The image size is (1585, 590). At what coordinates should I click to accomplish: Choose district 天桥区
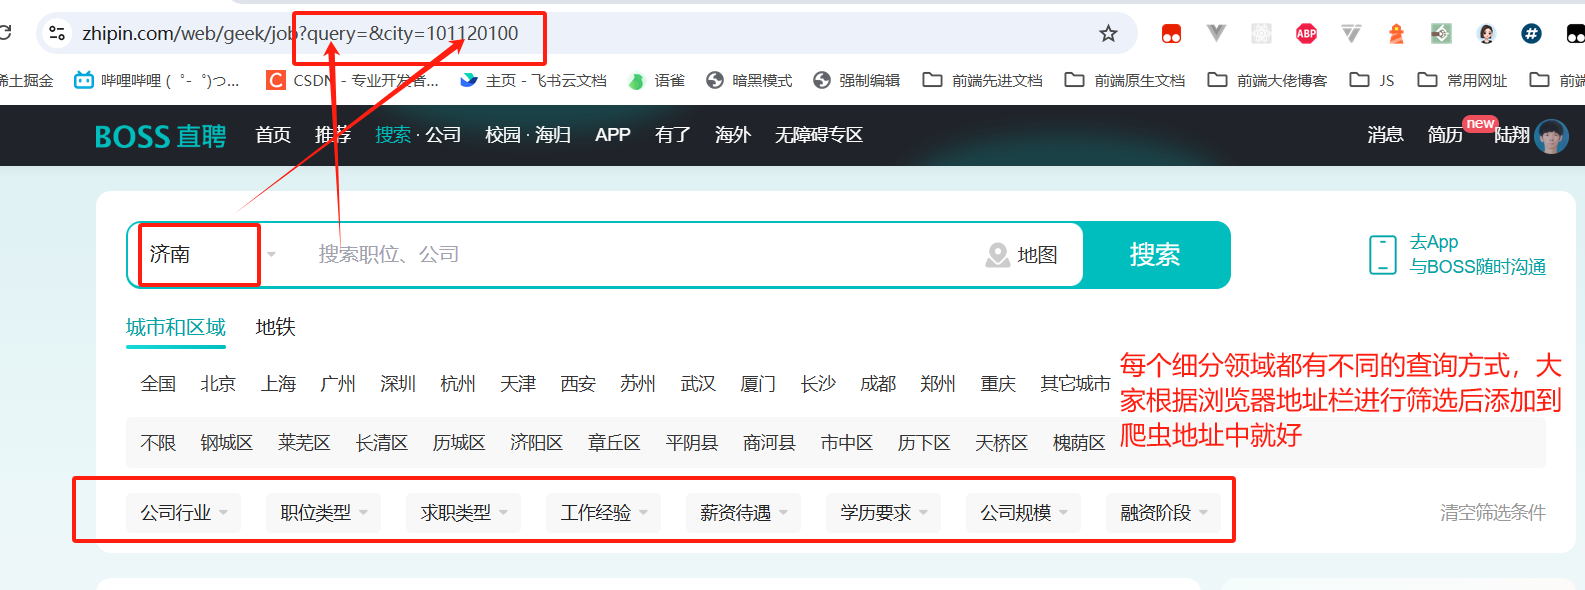pyautogui.click(x=1002, y=443)
